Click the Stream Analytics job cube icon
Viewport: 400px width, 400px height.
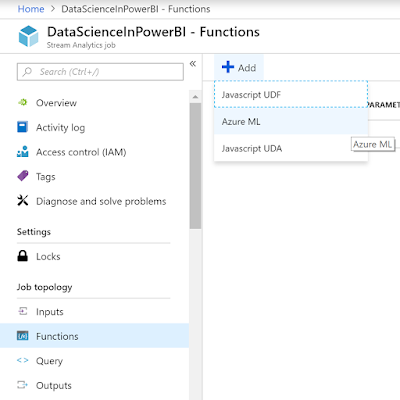(28, 36)
